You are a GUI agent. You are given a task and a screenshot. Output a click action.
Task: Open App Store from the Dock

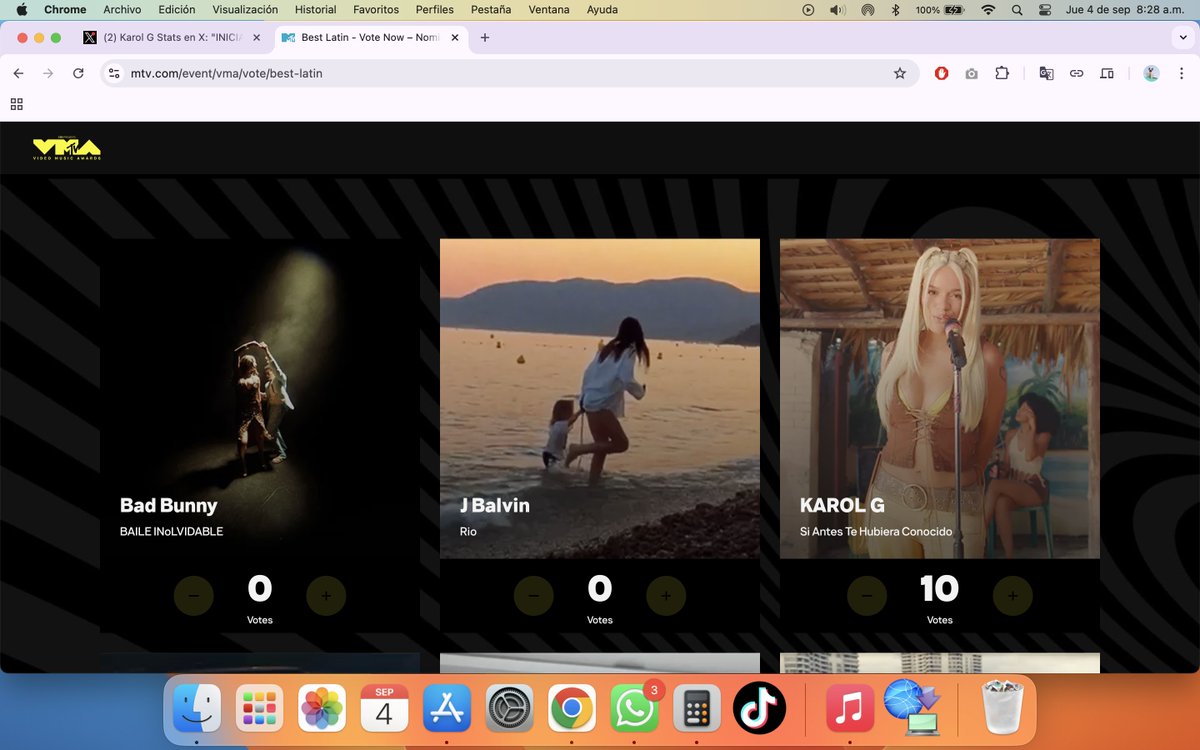pos(447,709)
